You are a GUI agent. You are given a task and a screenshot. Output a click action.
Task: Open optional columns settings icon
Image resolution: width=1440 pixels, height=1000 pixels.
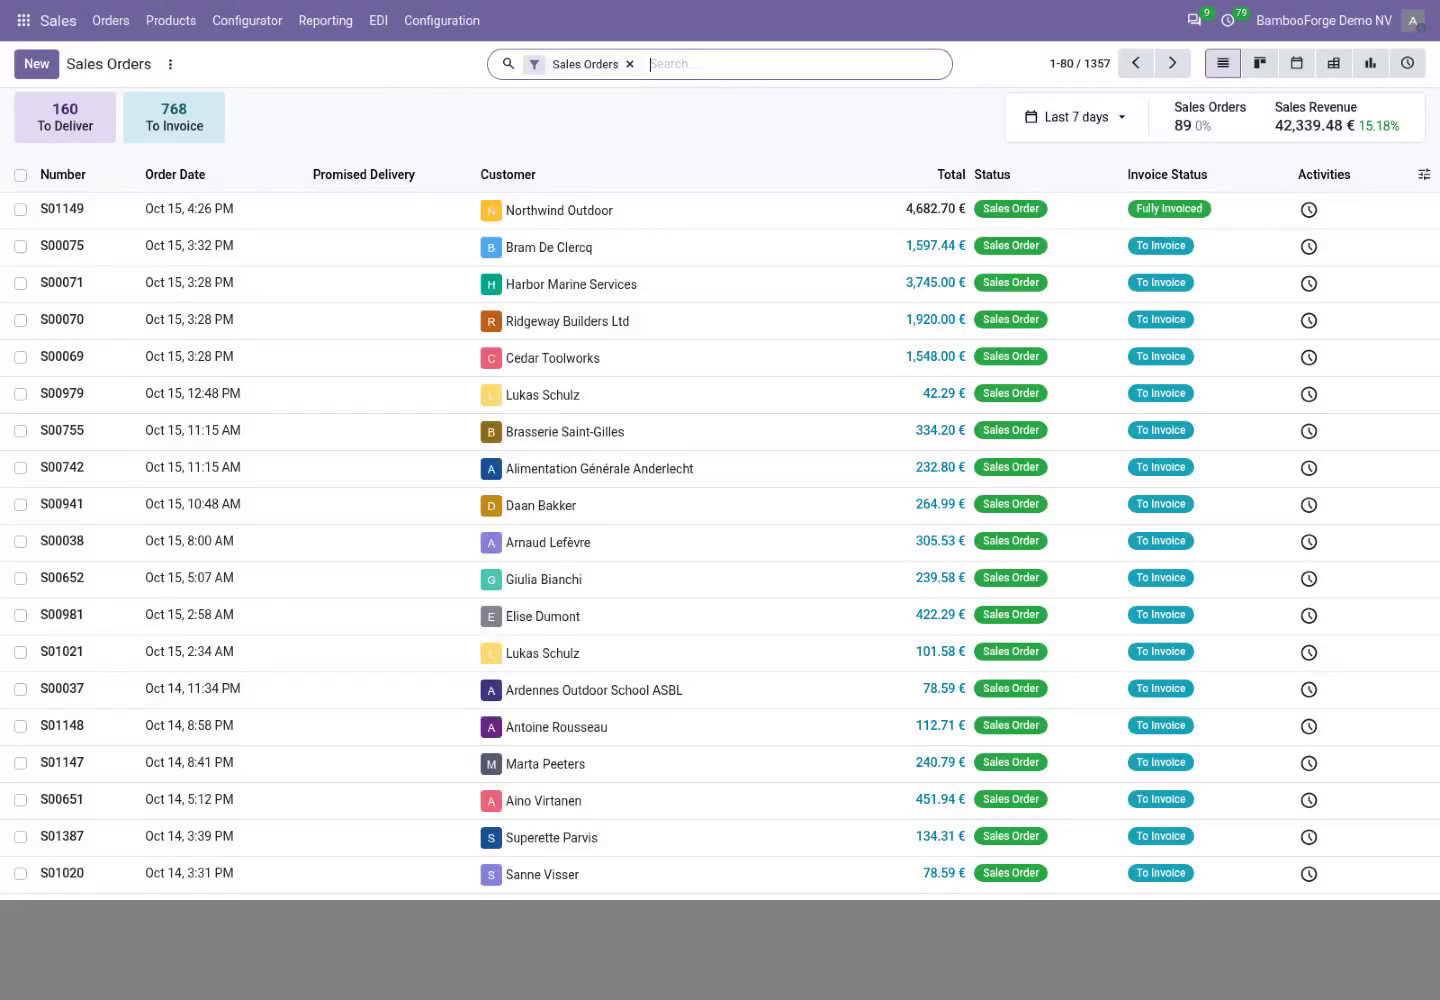tap(1424, 175)
